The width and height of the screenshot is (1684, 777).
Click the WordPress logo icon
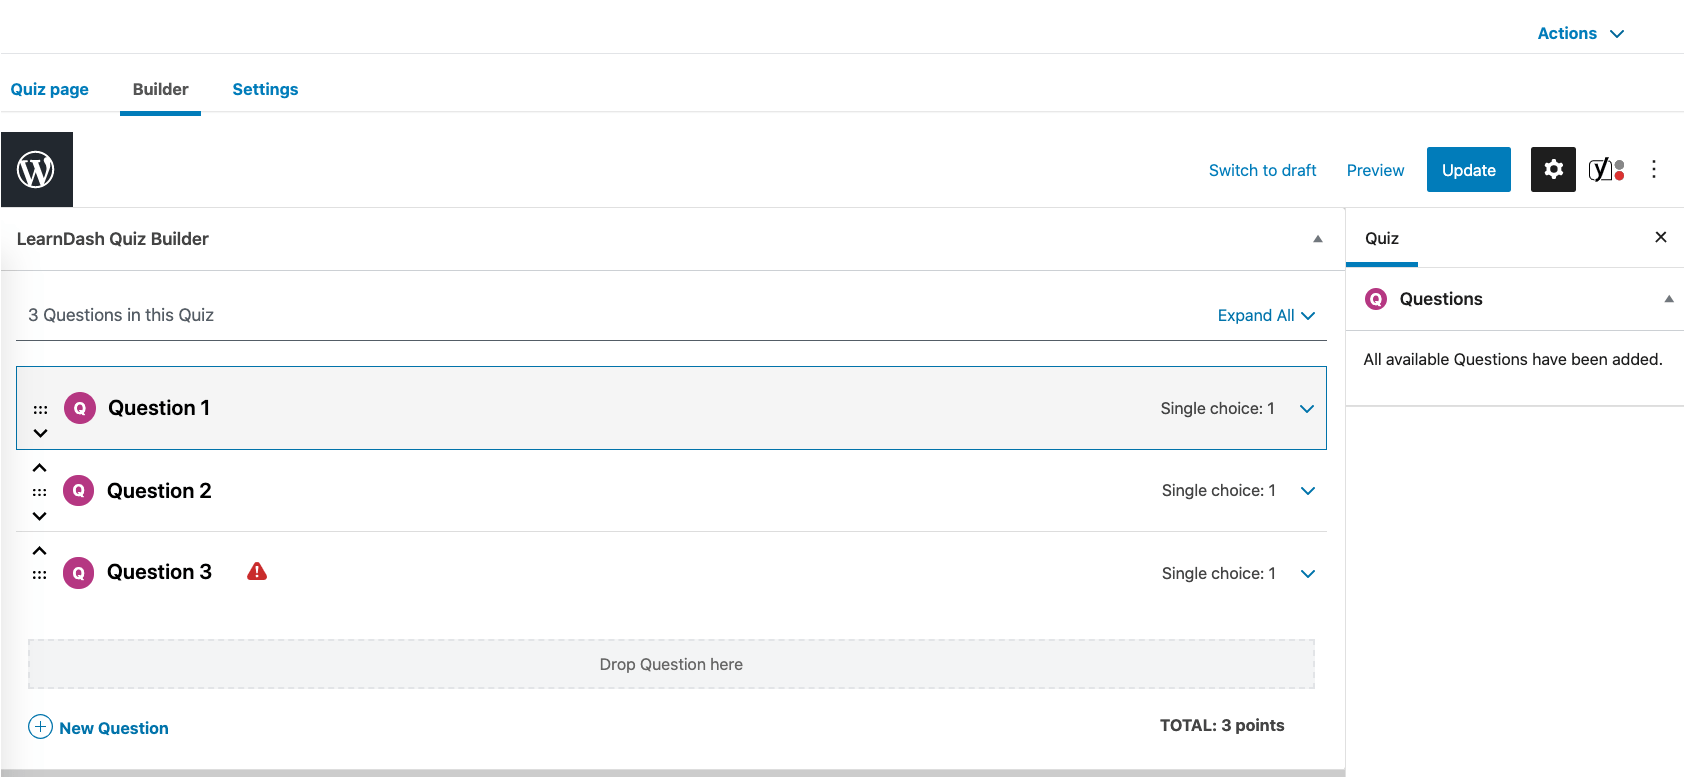tap(37, 170)
